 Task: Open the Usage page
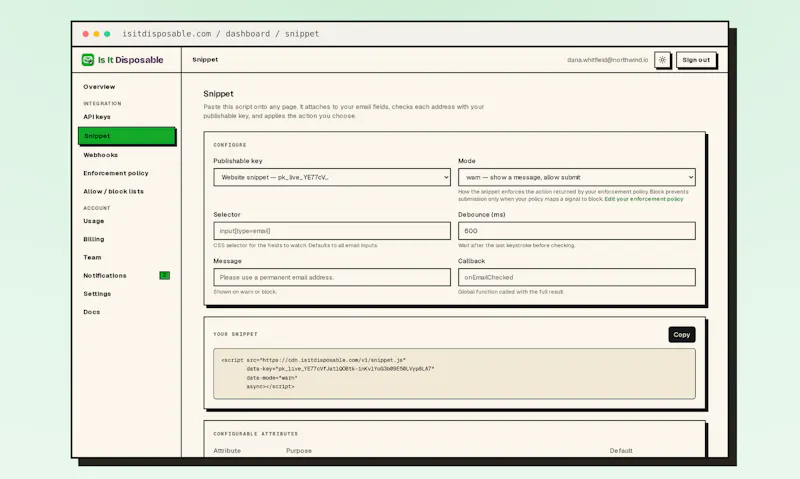coord(94,221)
